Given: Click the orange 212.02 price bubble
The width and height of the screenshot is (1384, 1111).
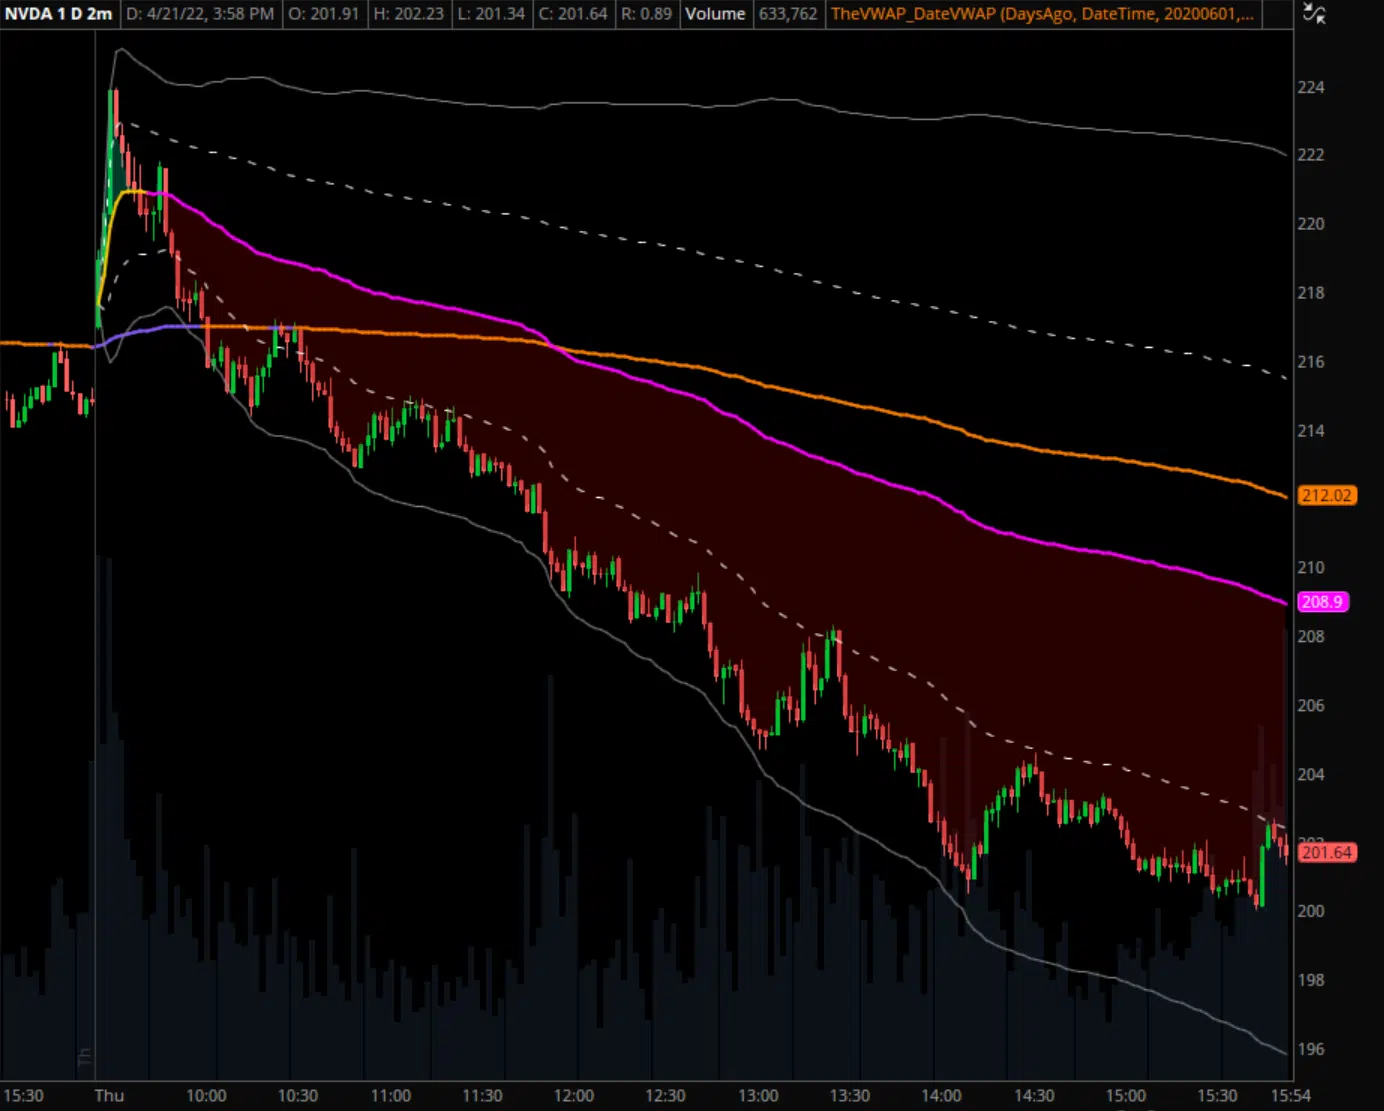Looking at the screenshot, I should [1326, 495].
